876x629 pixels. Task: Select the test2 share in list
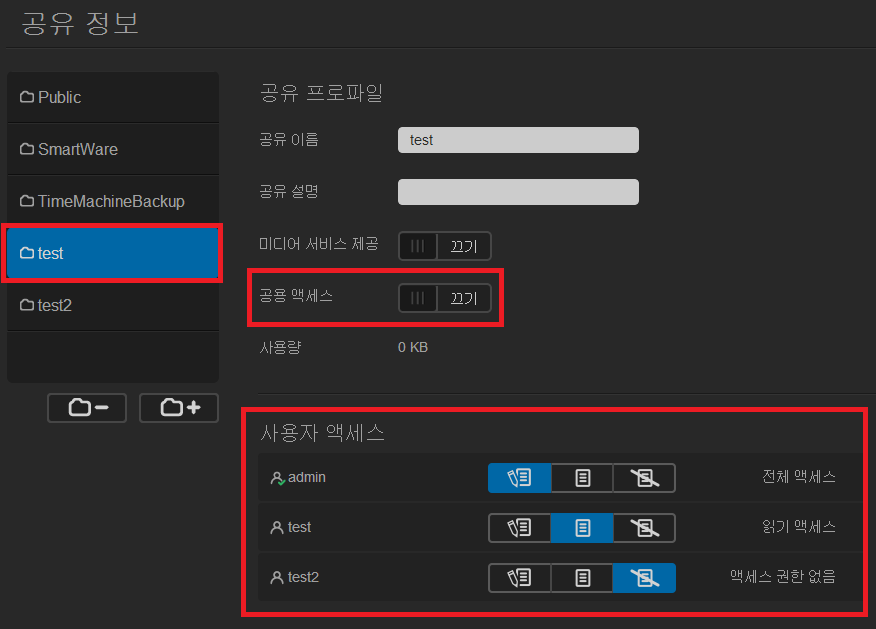[x=112, y=305]
